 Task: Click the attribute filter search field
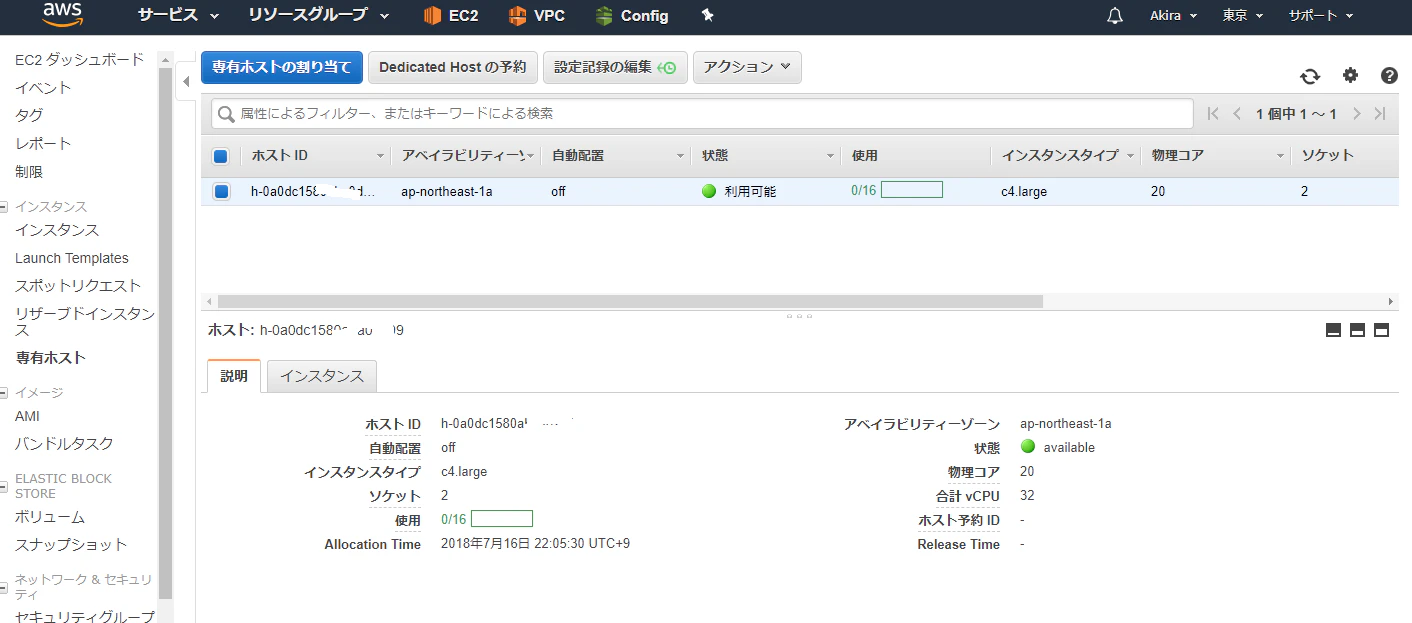[x=702, y=114]
